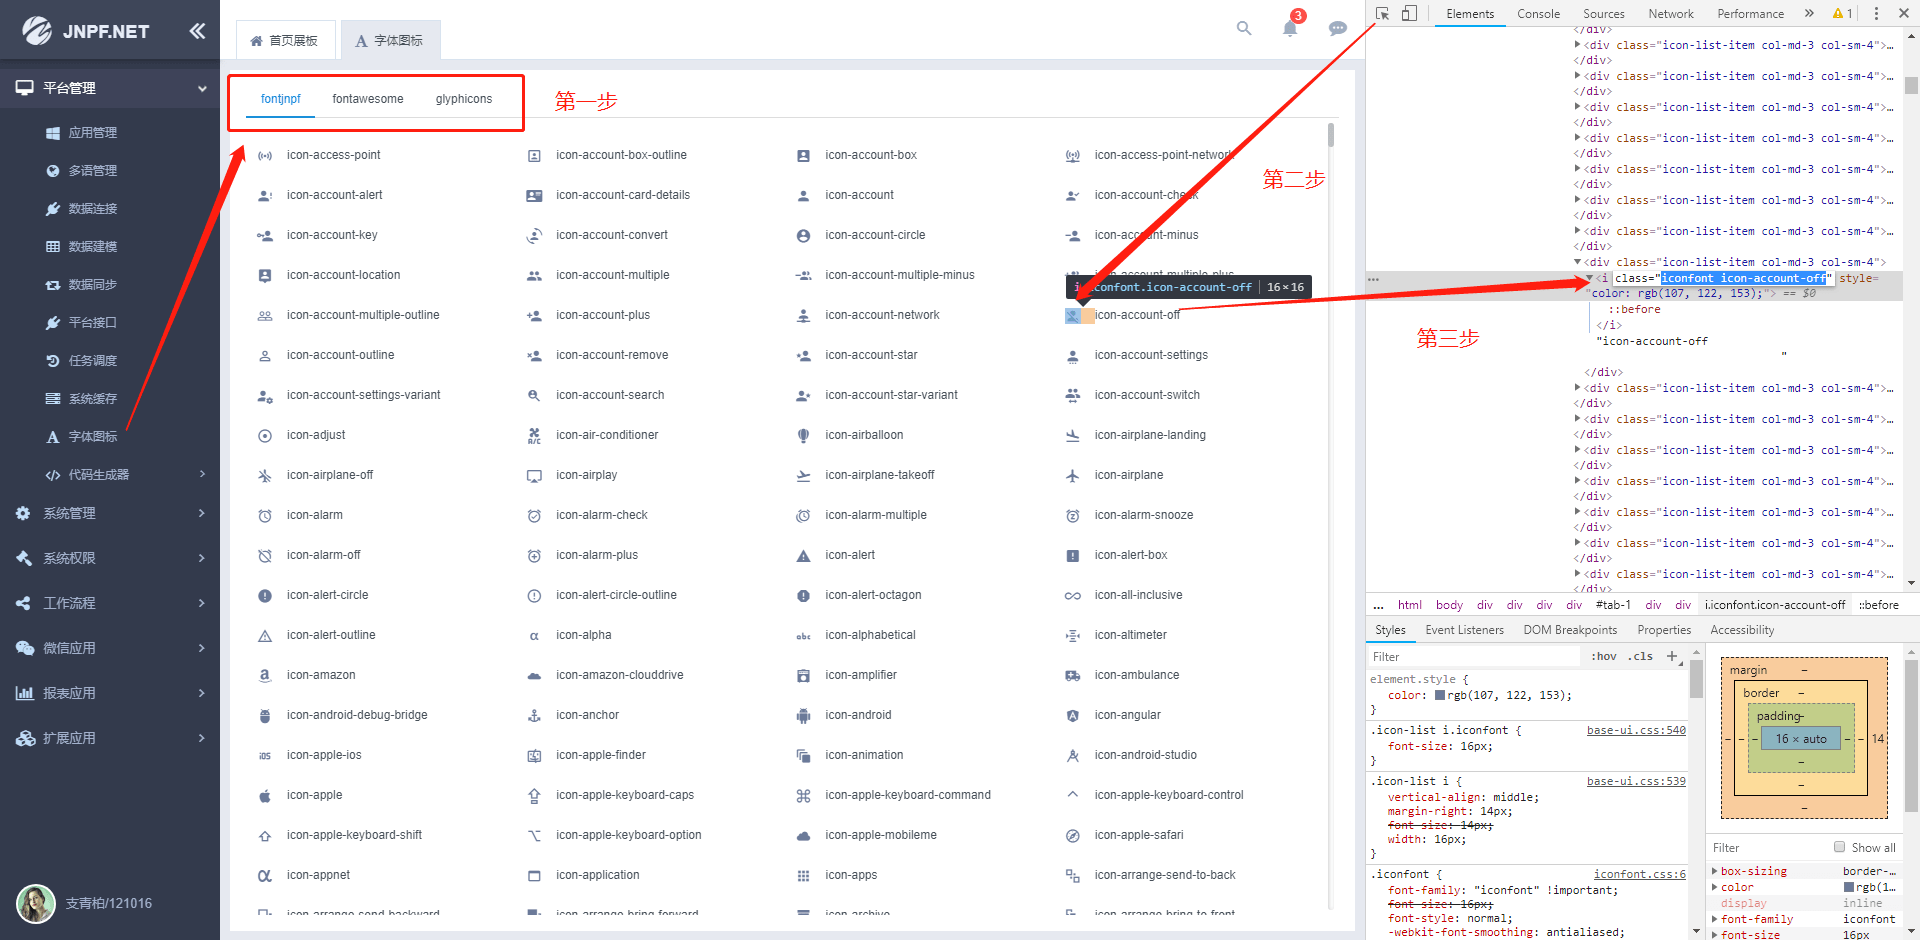The width and height of the screenshot is (1920, 940).
Task: Click the Styles pane Filter input
Action: [x=1475, y=656]
